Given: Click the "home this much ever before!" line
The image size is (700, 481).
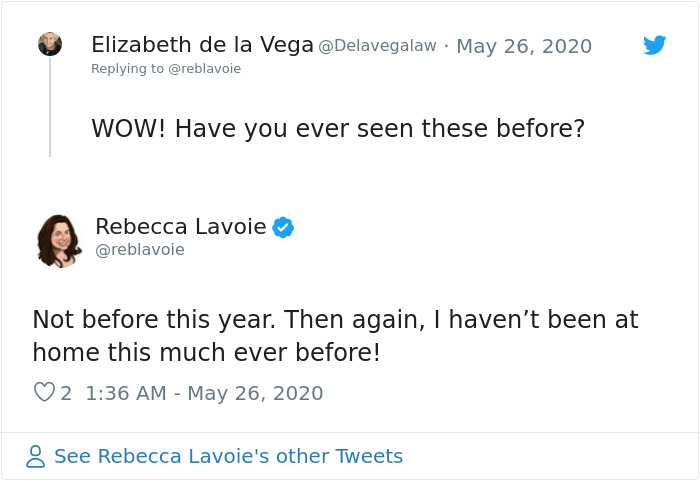Looking at the screenshot, I should pos(207,352).
